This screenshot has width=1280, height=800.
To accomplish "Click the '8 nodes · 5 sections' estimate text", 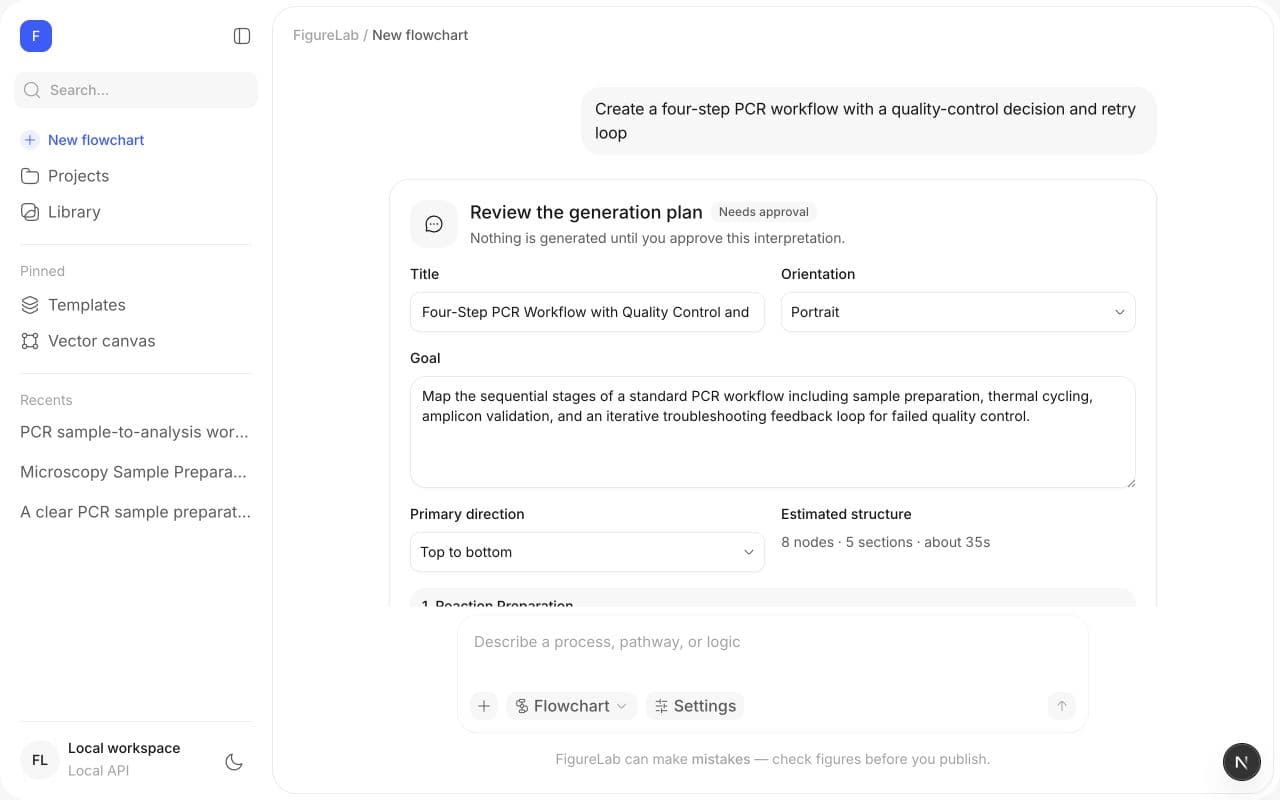I will click(x=886, y=542).
